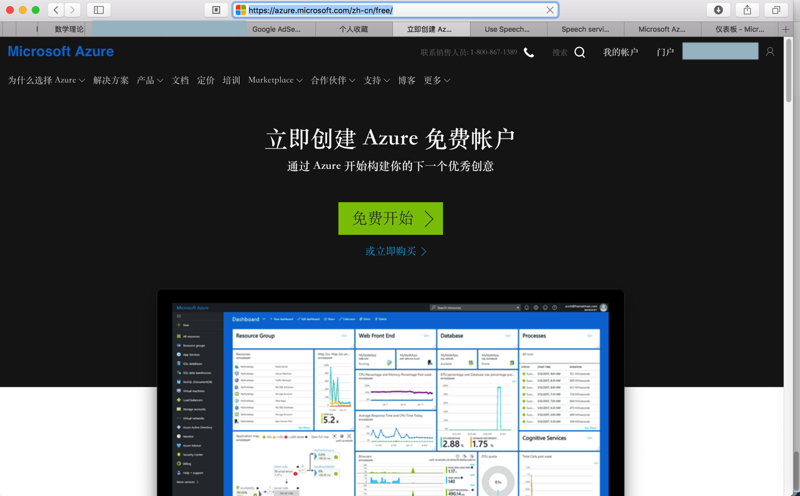The width and height of the screenshot is (800, 496).
Task: Go back with Safari's back arrow
Action: tap(56, 10)
